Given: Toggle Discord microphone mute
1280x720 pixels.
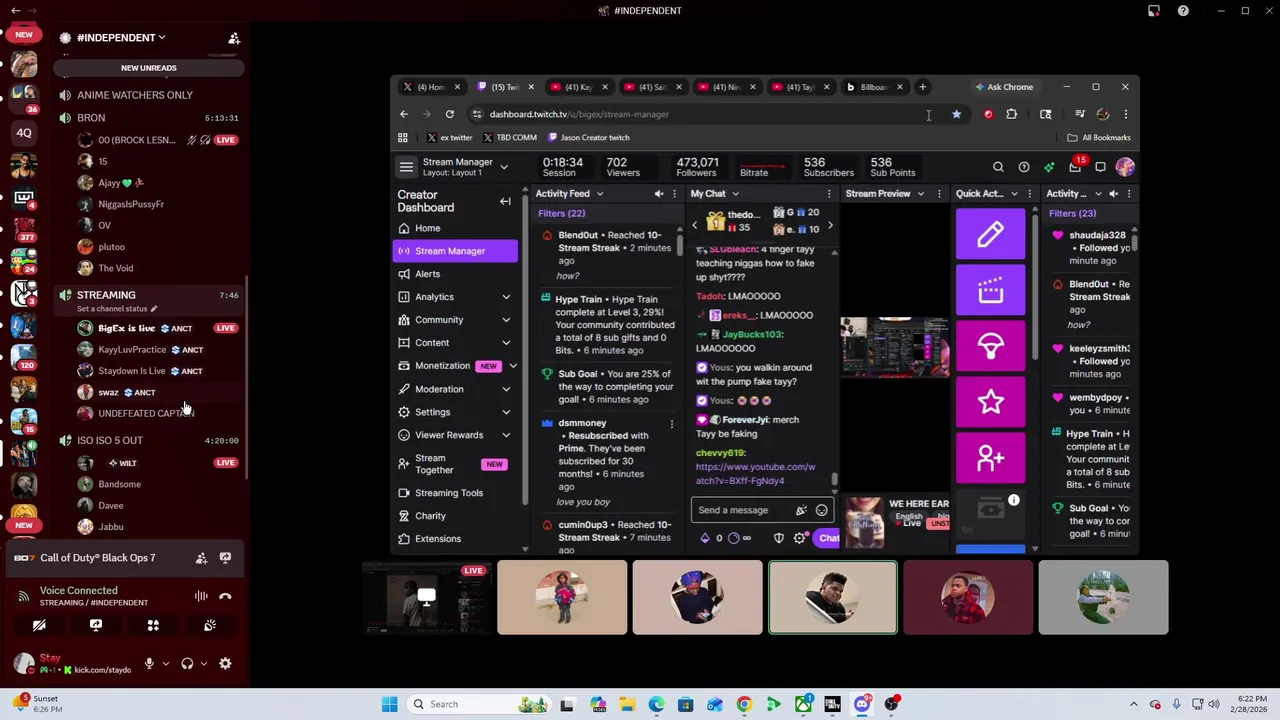Looking at the screenshot, I should pyautogui.click(x=149, y=663).
